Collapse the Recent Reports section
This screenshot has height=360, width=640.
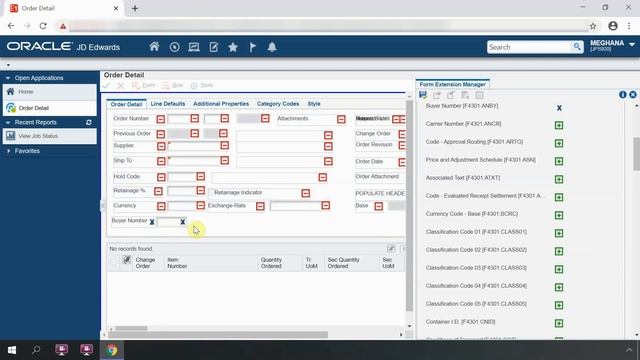click(8, 122)
